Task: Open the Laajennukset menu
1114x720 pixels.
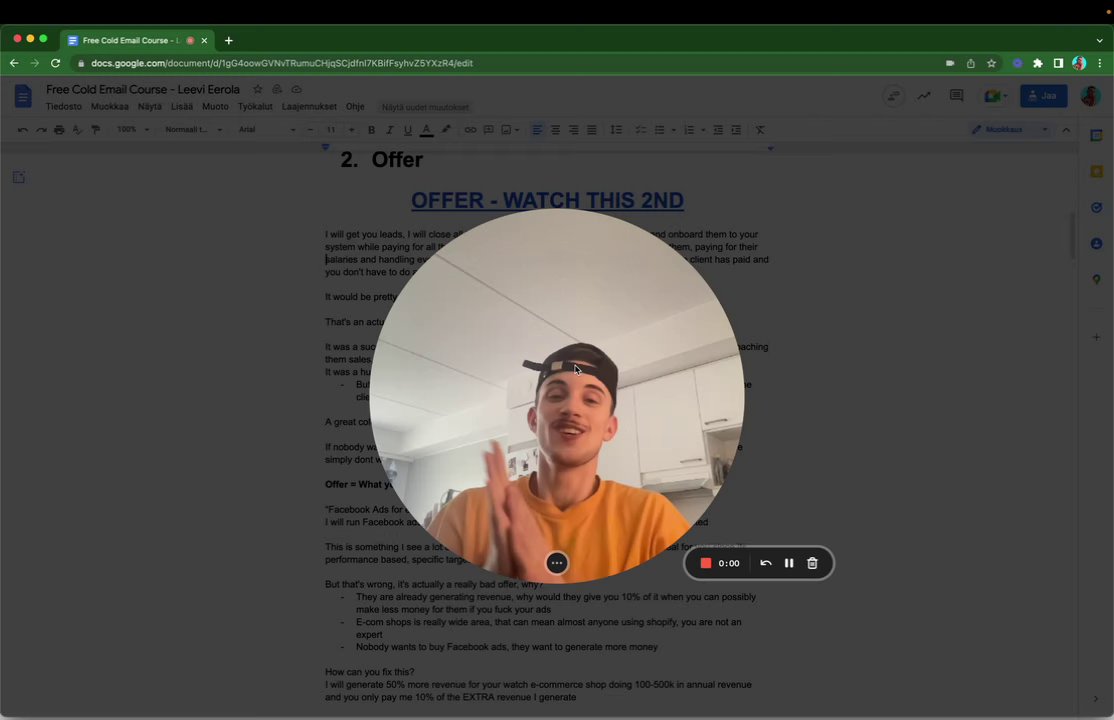Action: (309, 107)
